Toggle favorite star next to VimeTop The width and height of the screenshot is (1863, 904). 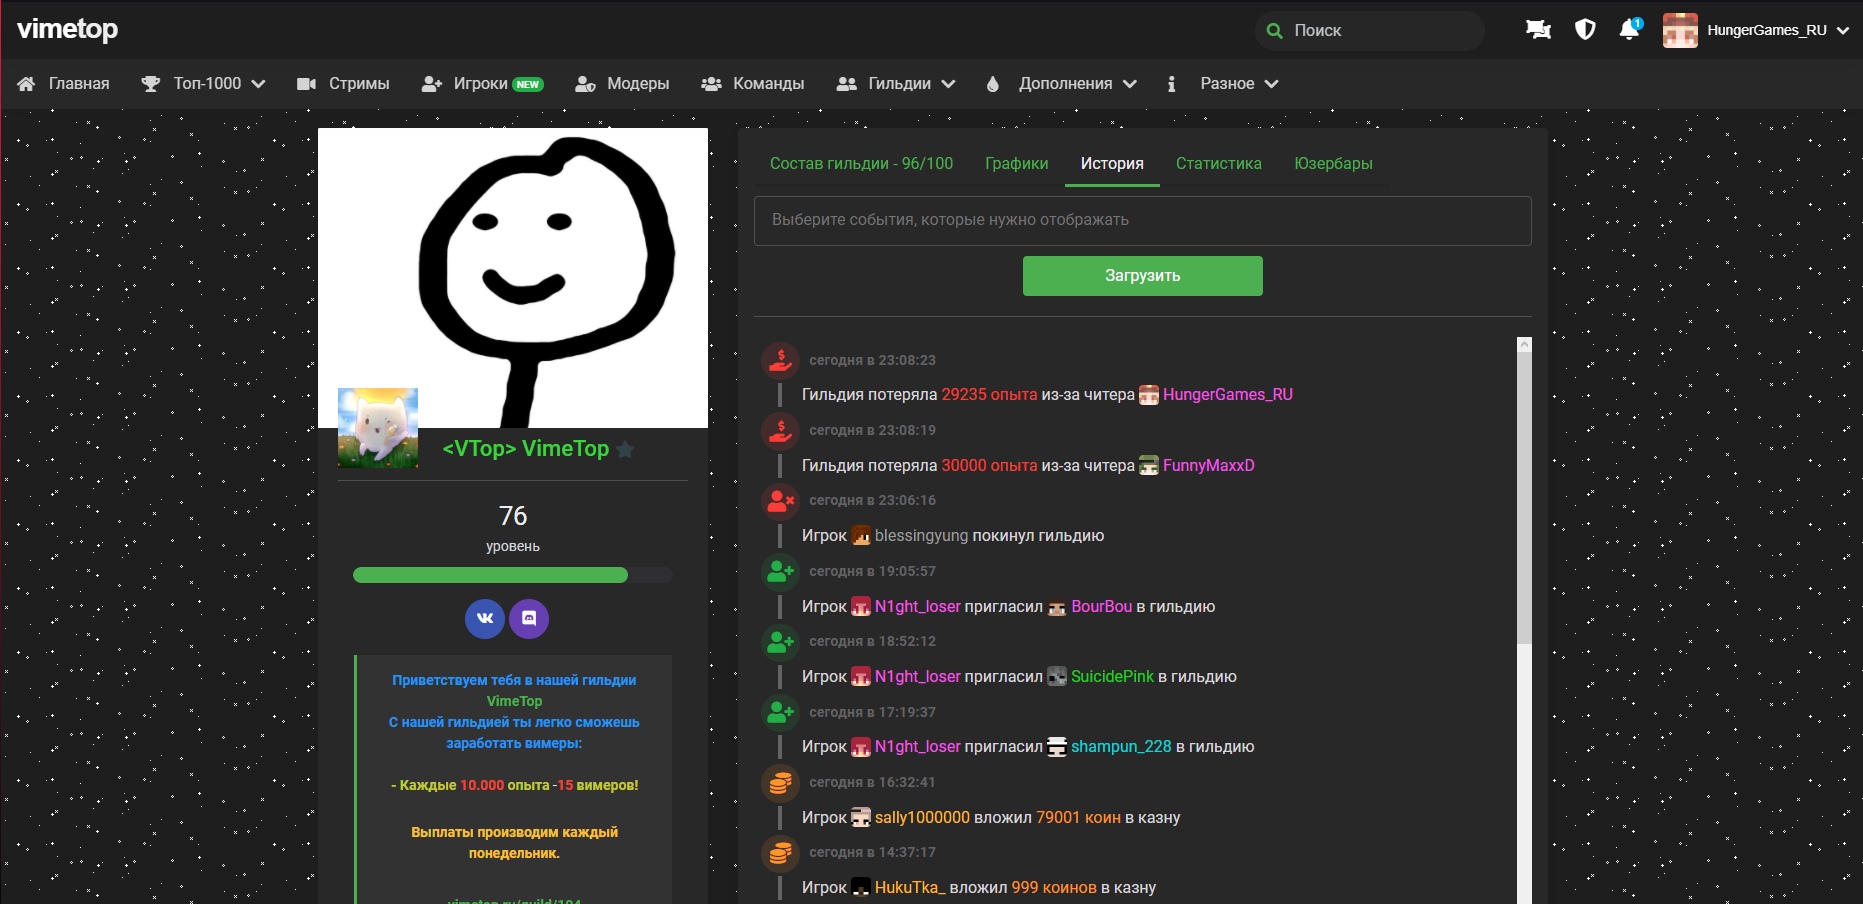pos(626,450)
